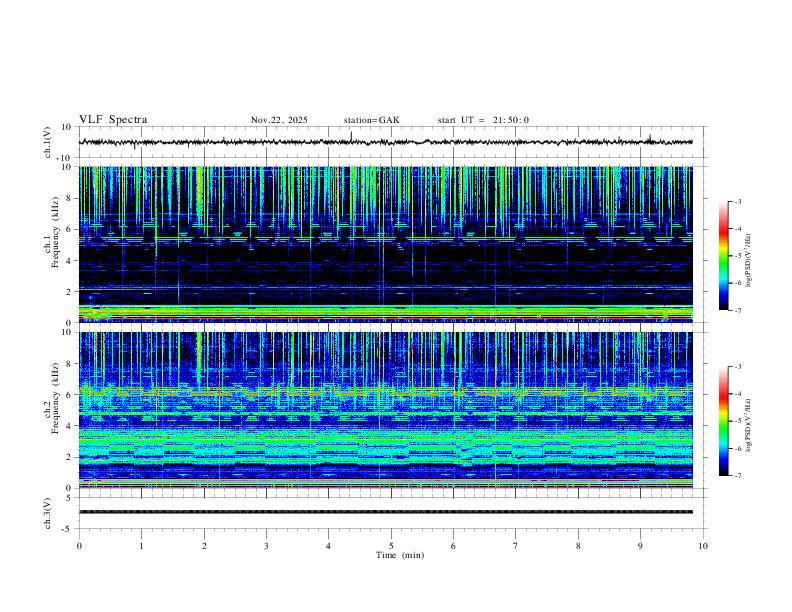This screenshot has width=792, height=612.
Task: Click the '-7' label on ch.2 colorbar
Action: (x=737, y=475)
